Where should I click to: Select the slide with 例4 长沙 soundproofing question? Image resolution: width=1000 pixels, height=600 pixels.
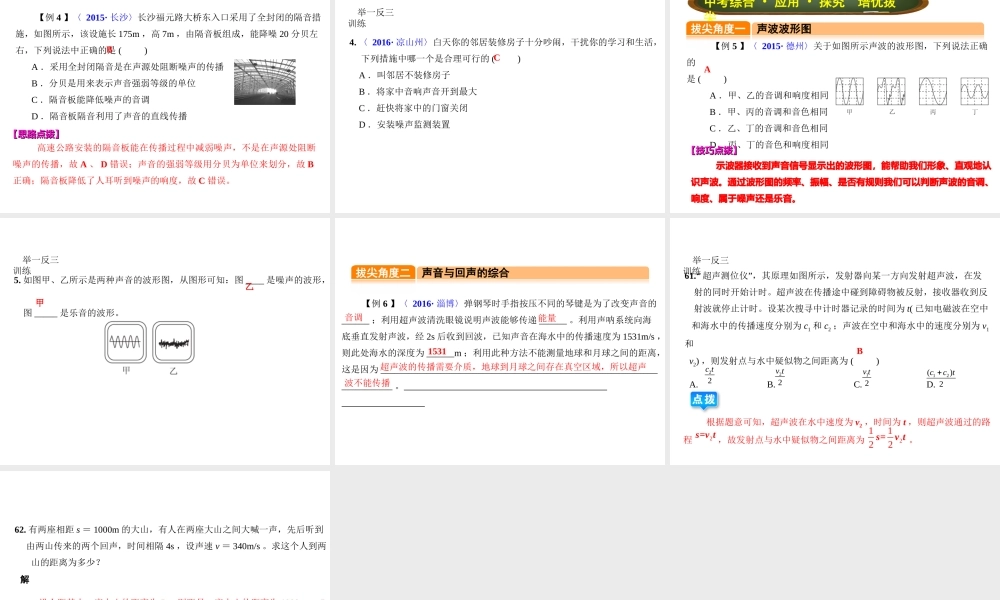[x=165, y=106]
